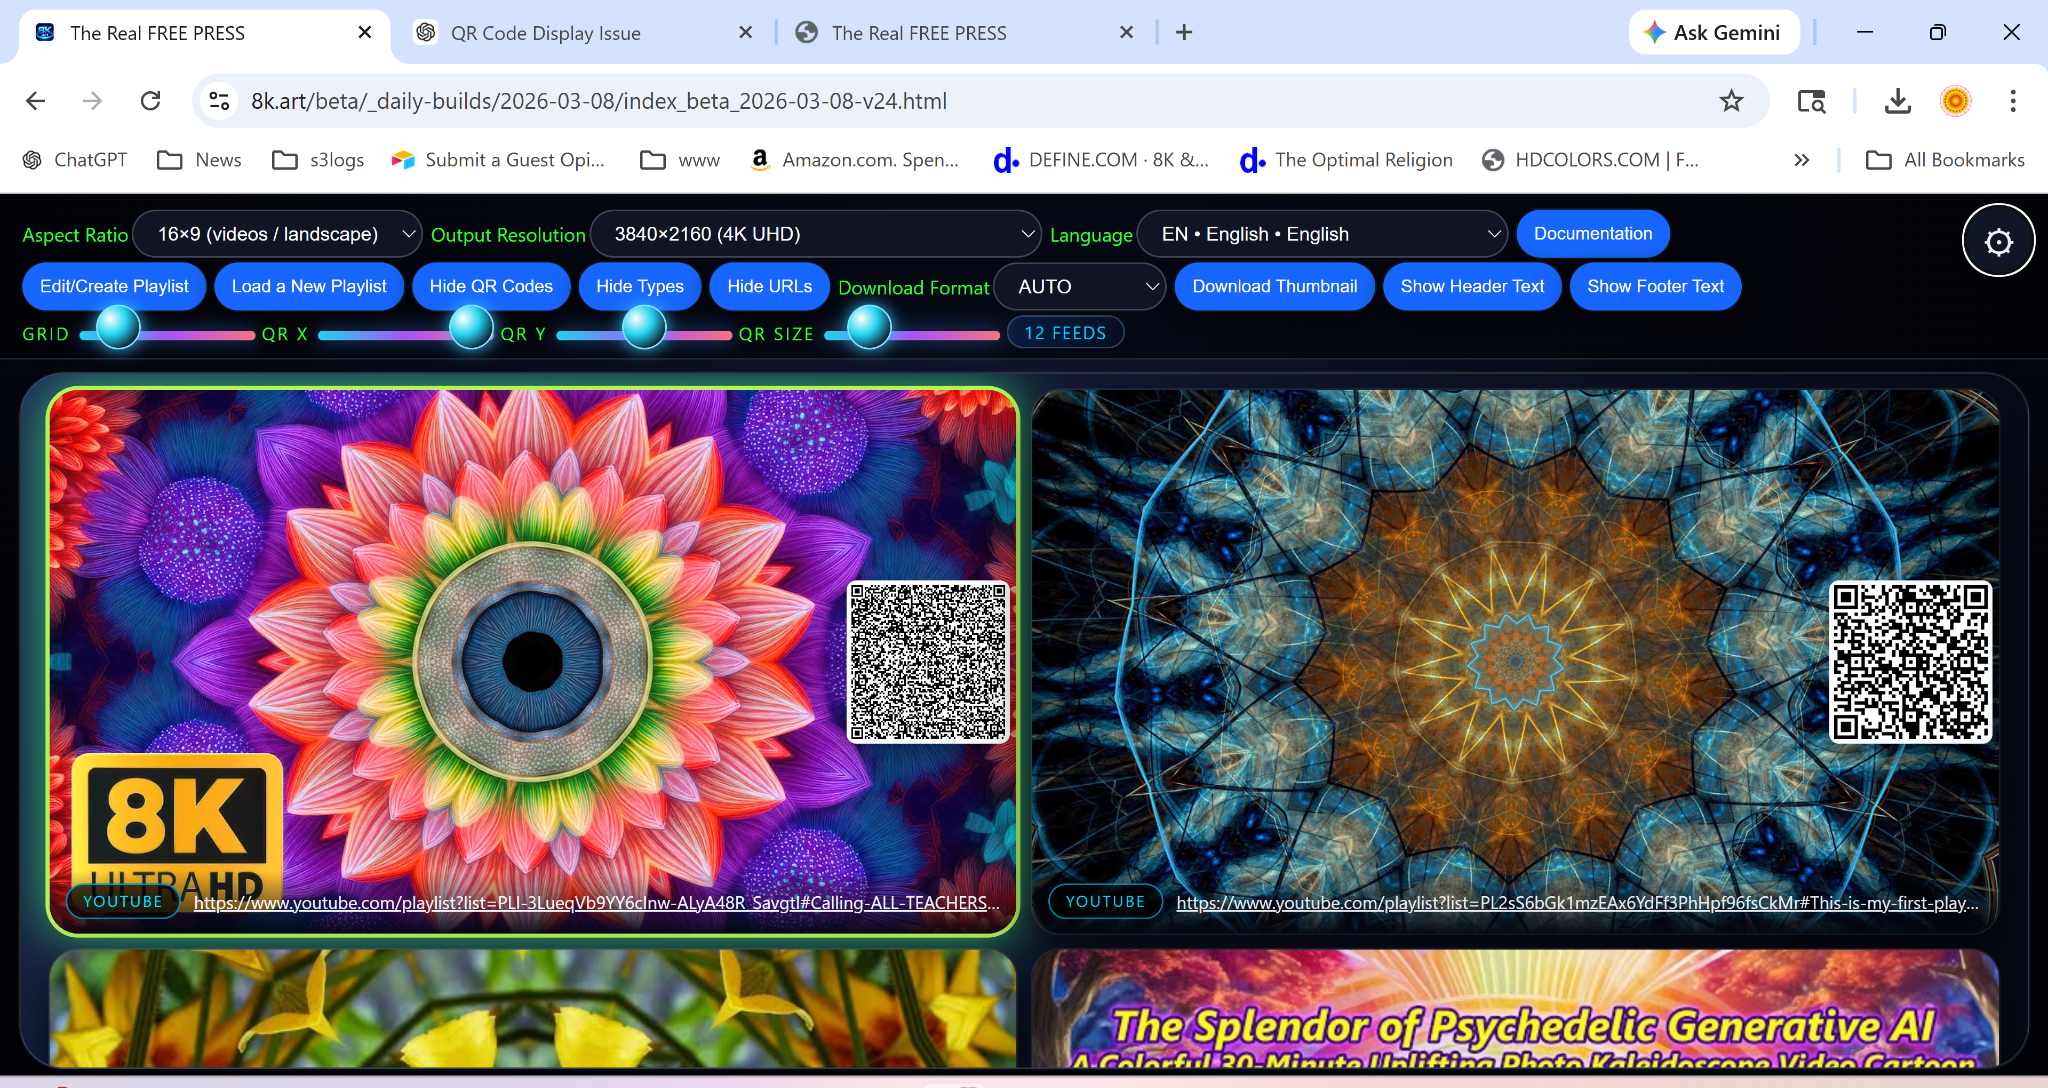Open the HDCOLORS.COM bookmark
The image size is (2048, 1088).
point(1590,160)
